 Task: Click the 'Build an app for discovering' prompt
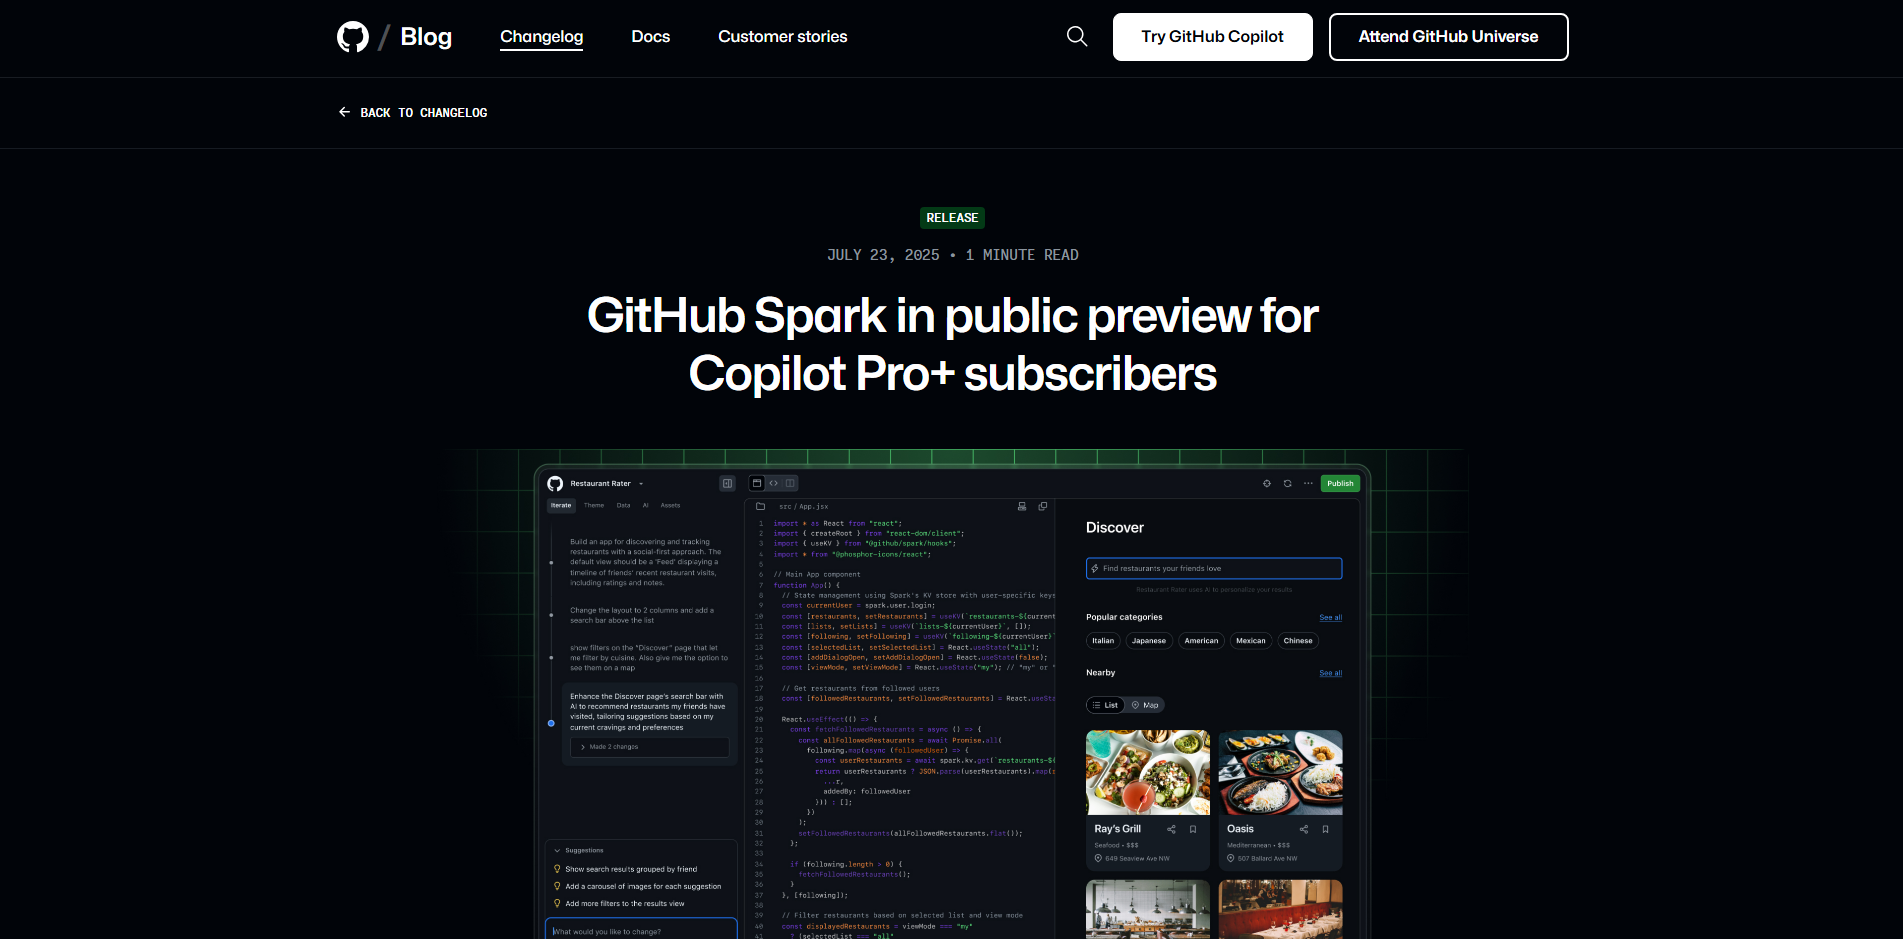tap(646, 563)
